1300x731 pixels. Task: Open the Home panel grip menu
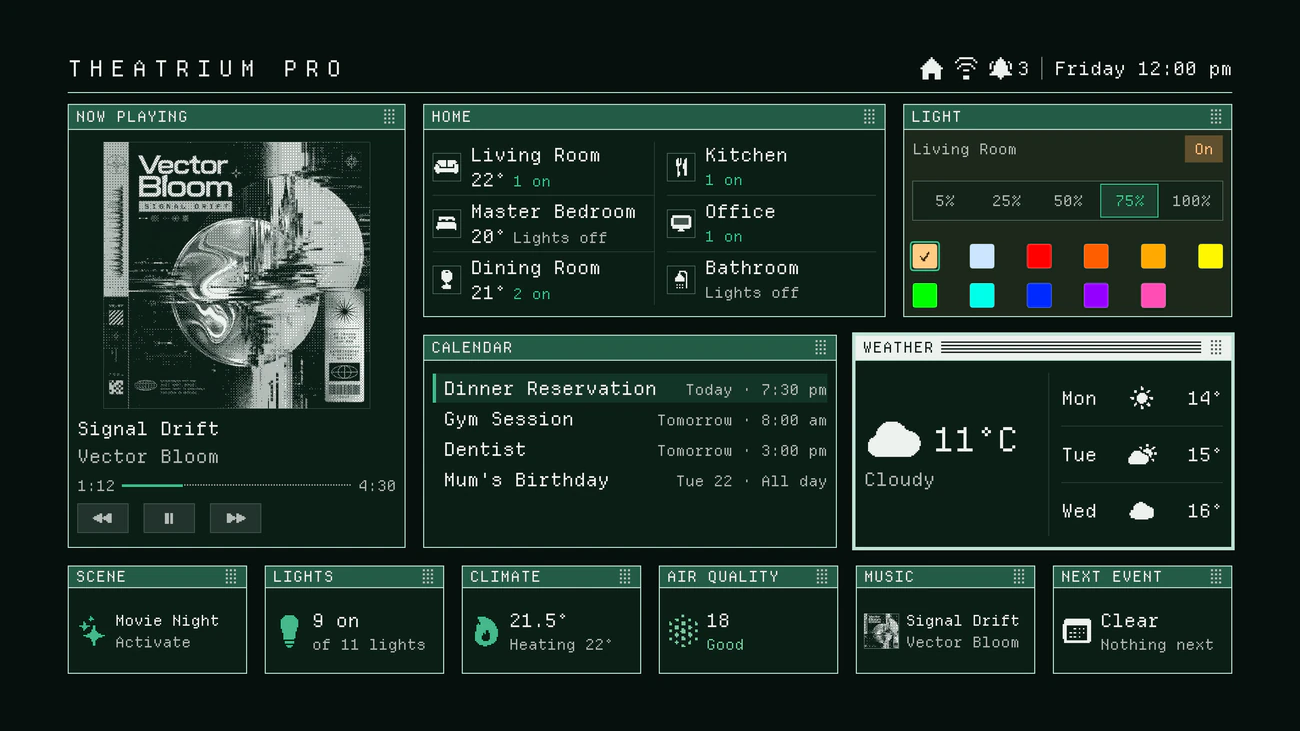pos(869,117)
